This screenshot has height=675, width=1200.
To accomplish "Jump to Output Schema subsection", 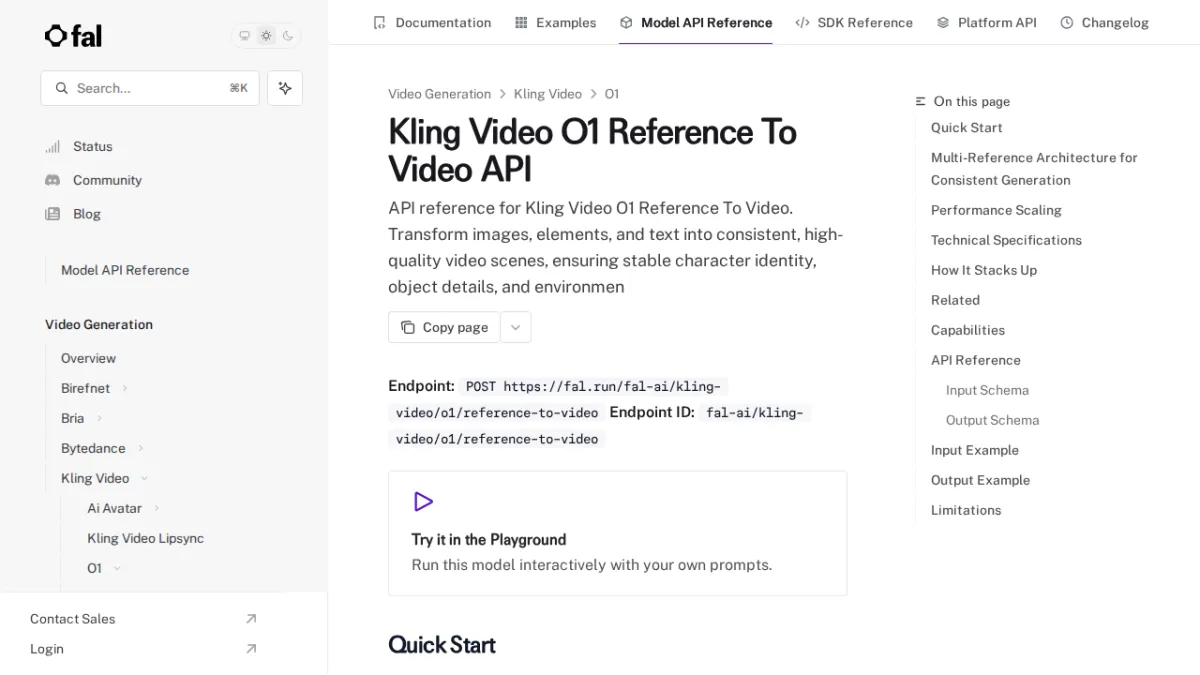I will (x=992, y=420).
